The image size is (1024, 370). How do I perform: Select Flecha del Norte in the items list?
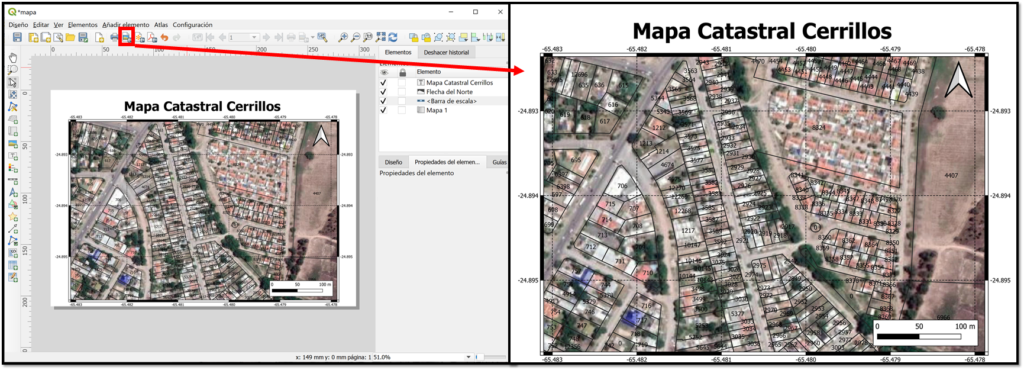[450, 92]
